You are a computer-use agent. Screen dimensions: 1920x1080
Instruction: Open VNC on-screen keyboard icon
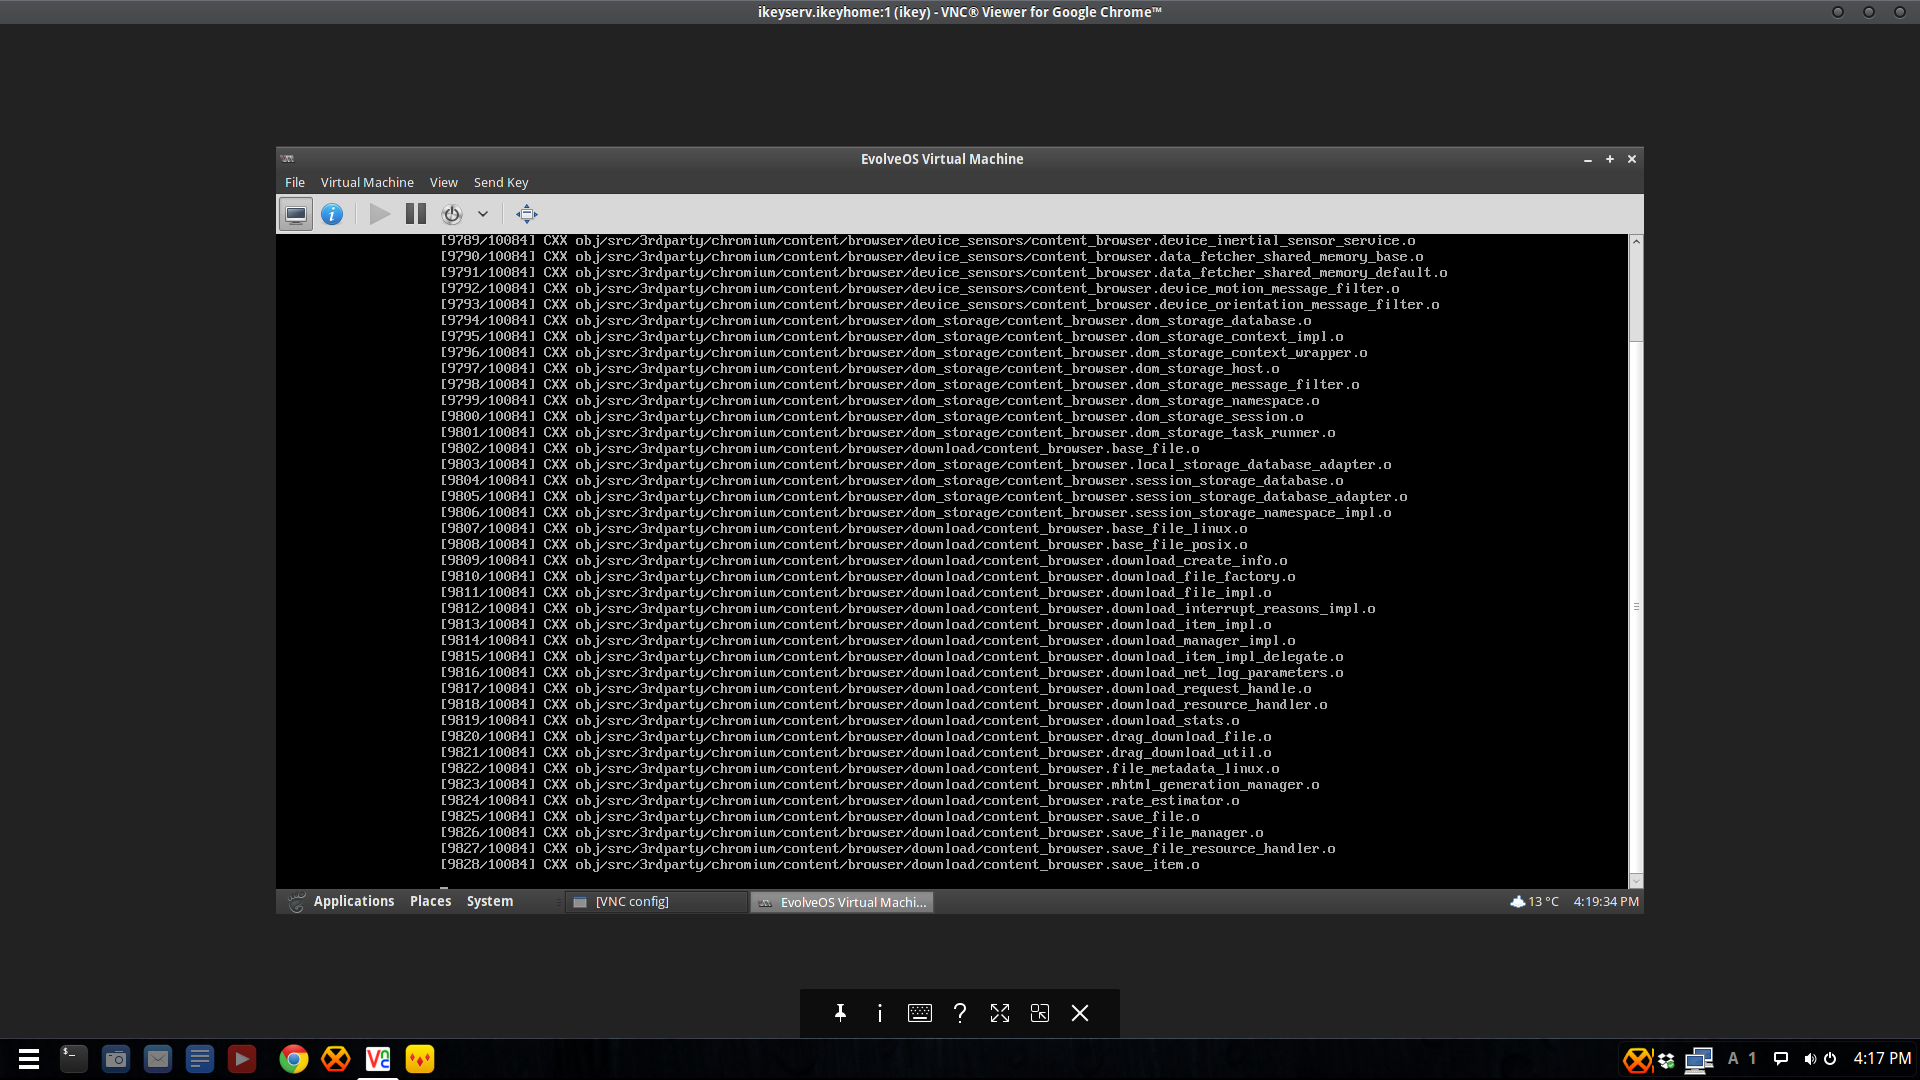pyautogui.click(x=920, y=1013)
